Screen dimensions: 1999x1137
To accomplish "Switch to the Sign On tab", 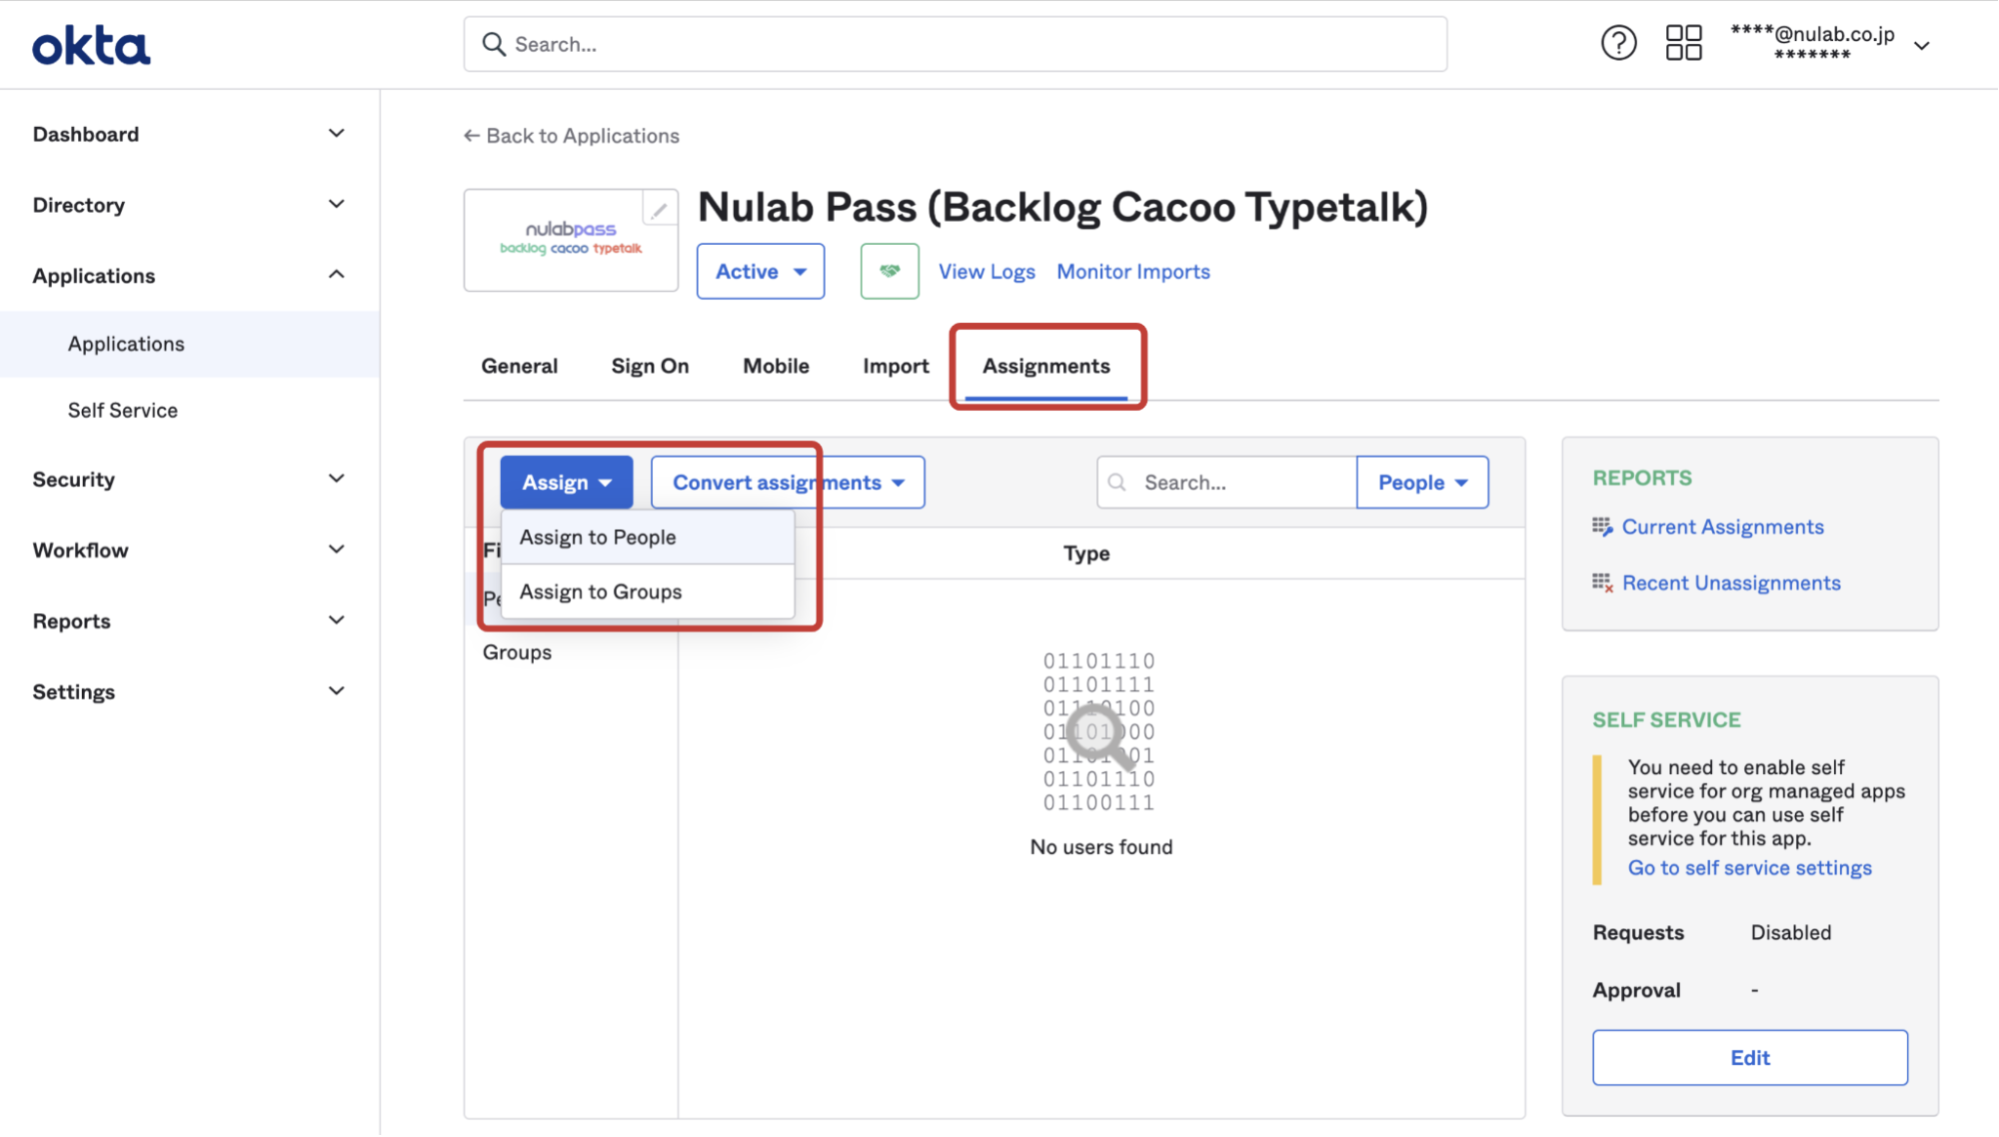I will (650, 366).
